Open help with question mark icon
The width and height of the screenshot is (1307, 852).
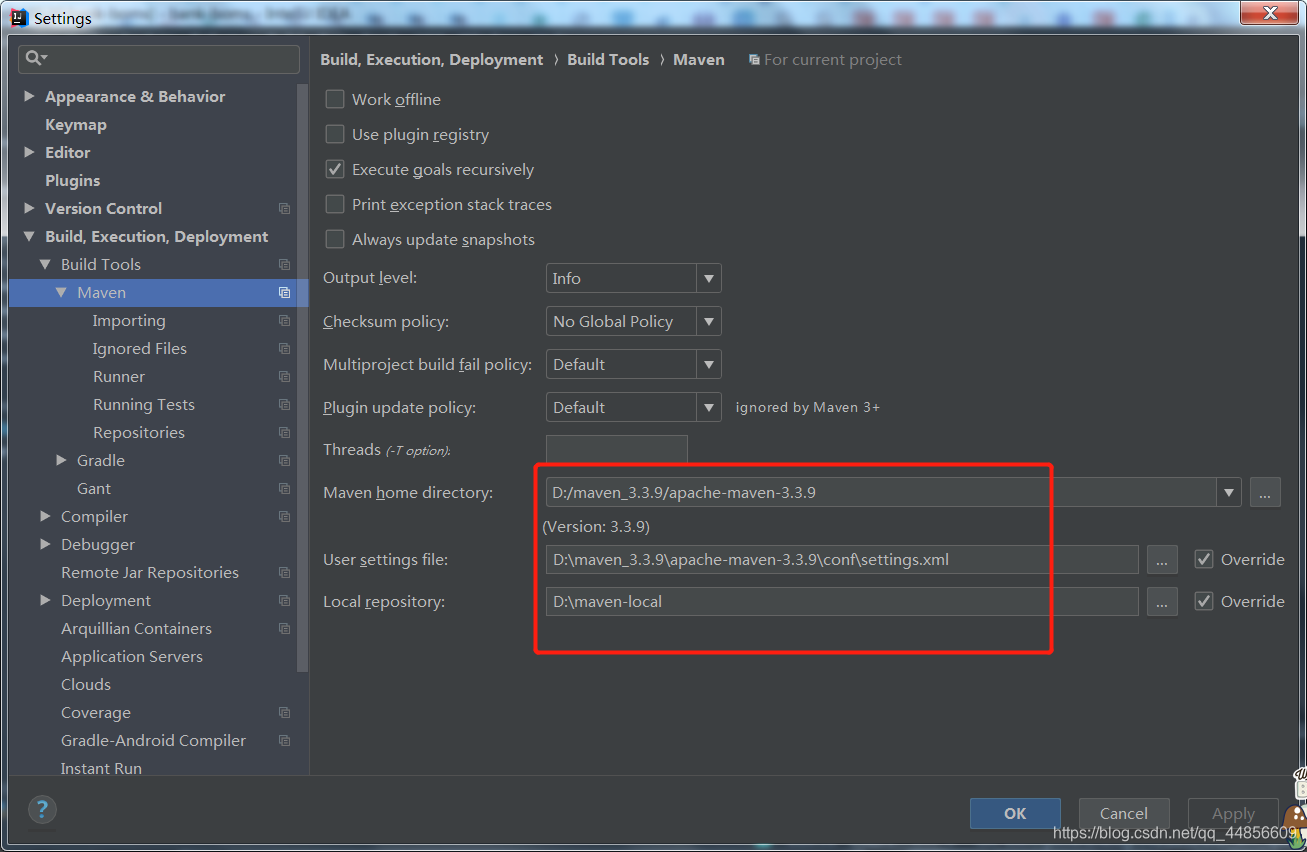point(42,809)
